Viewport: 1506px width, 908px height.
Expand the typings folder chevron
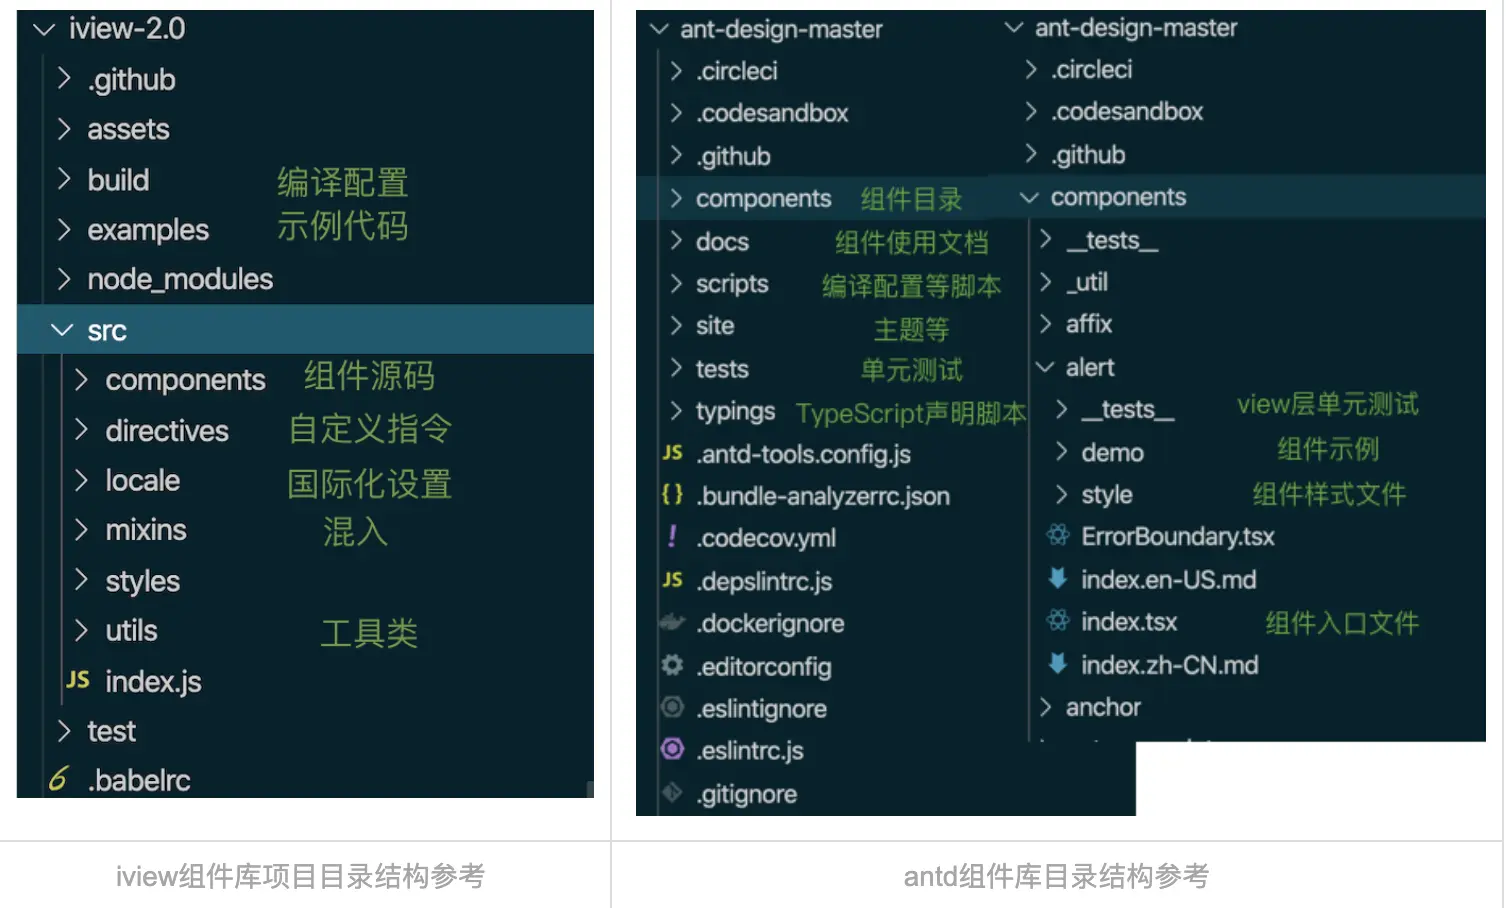(677, 411)
